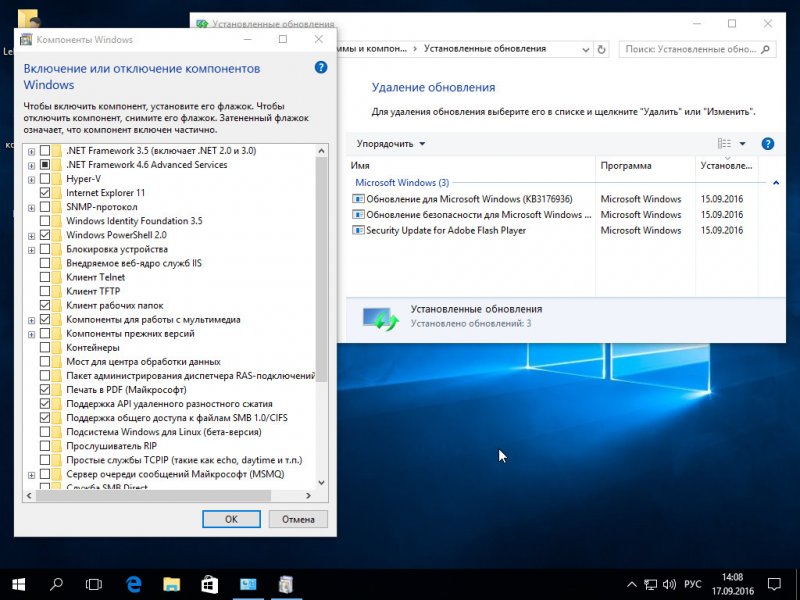Viewport: 800px width, 600px height.
Task: Expand Компоненты прежних версий node
Action: pyautogui.click(x=31, y=334)
